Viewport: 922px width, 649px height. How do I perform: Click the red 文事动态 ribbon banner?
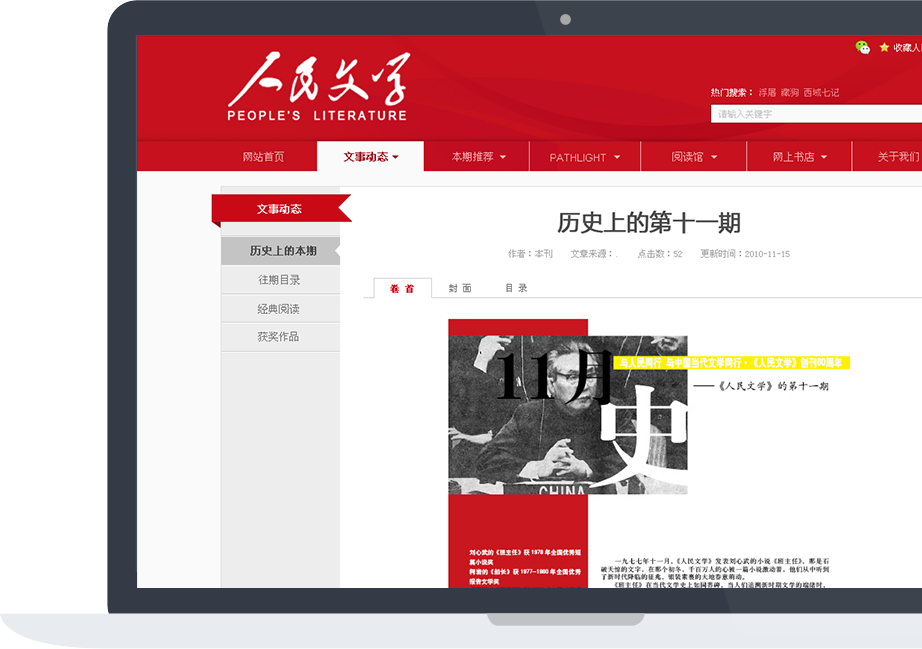click(280, 208)
